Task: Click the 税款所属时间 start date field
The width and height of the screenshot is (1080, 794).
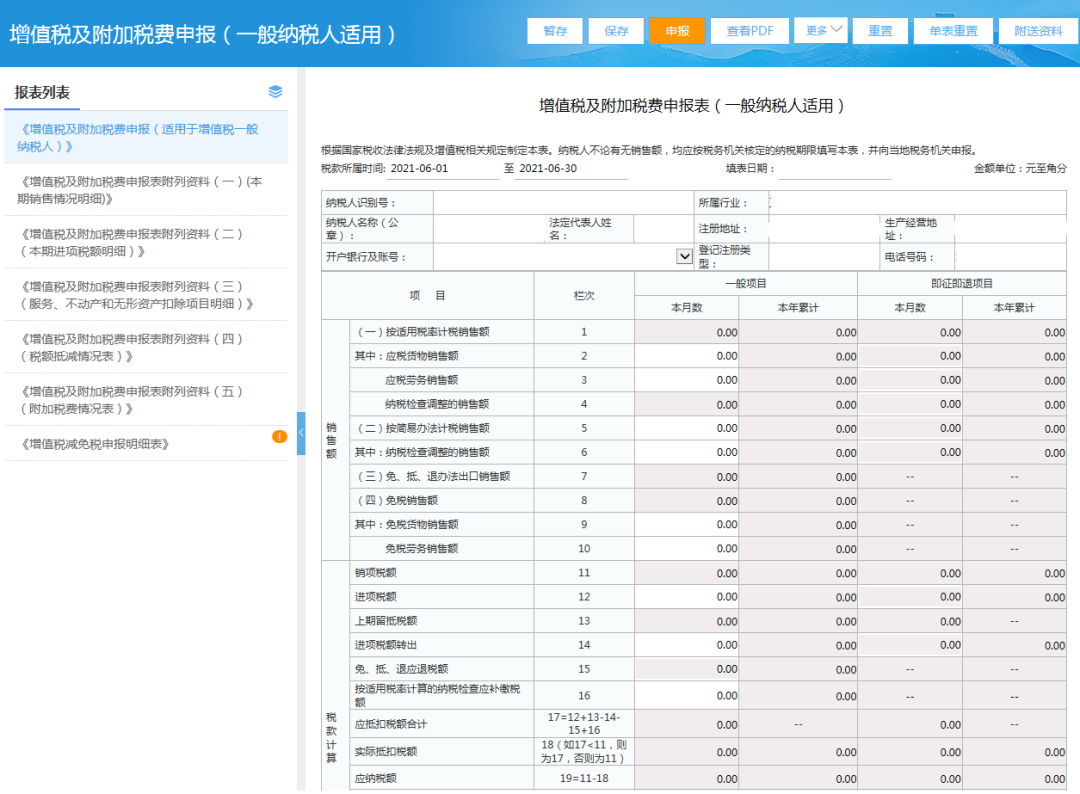Action: tap(444, 169)
